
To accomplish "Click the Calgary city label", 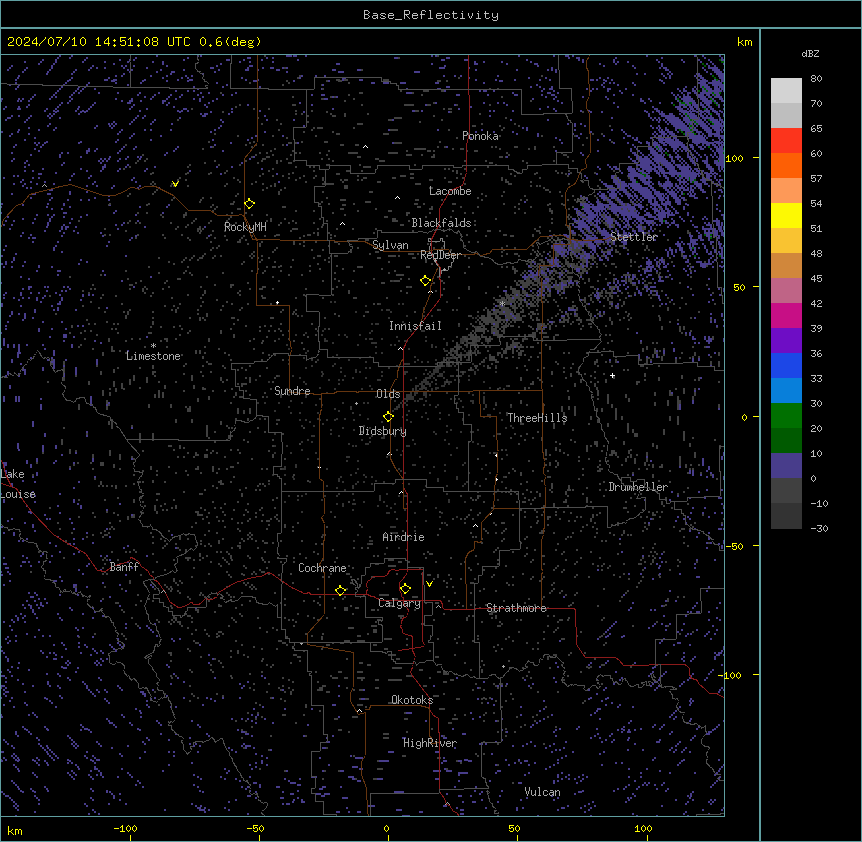I will 399,603.
